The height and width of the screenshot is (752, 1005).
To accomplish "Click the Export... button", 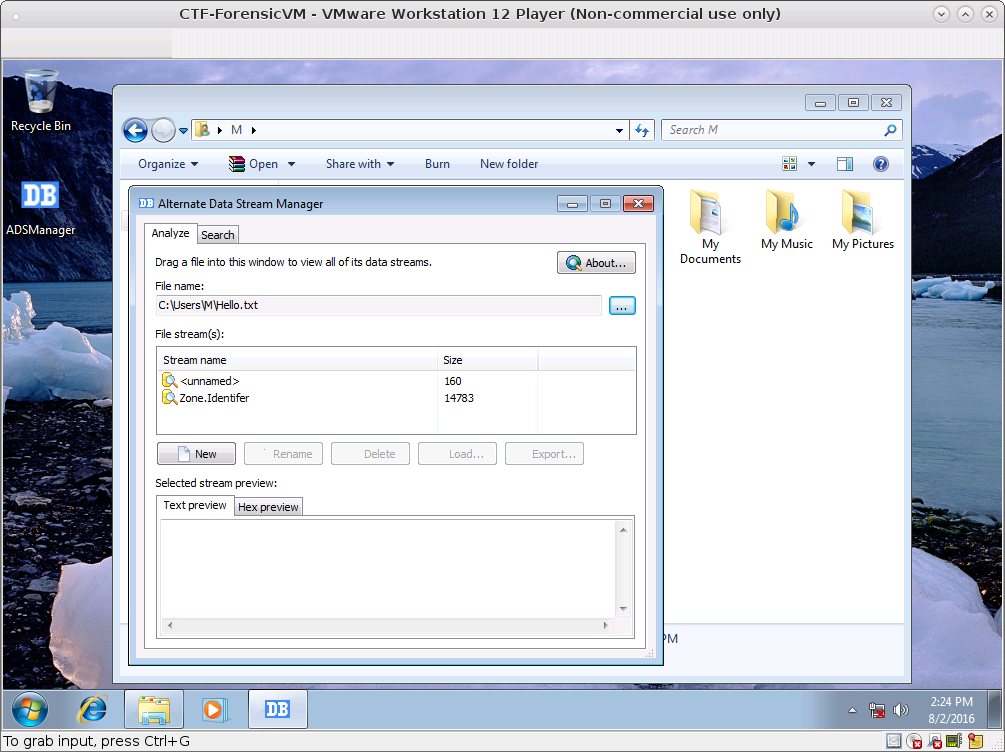I will click(x=544, y=454).
